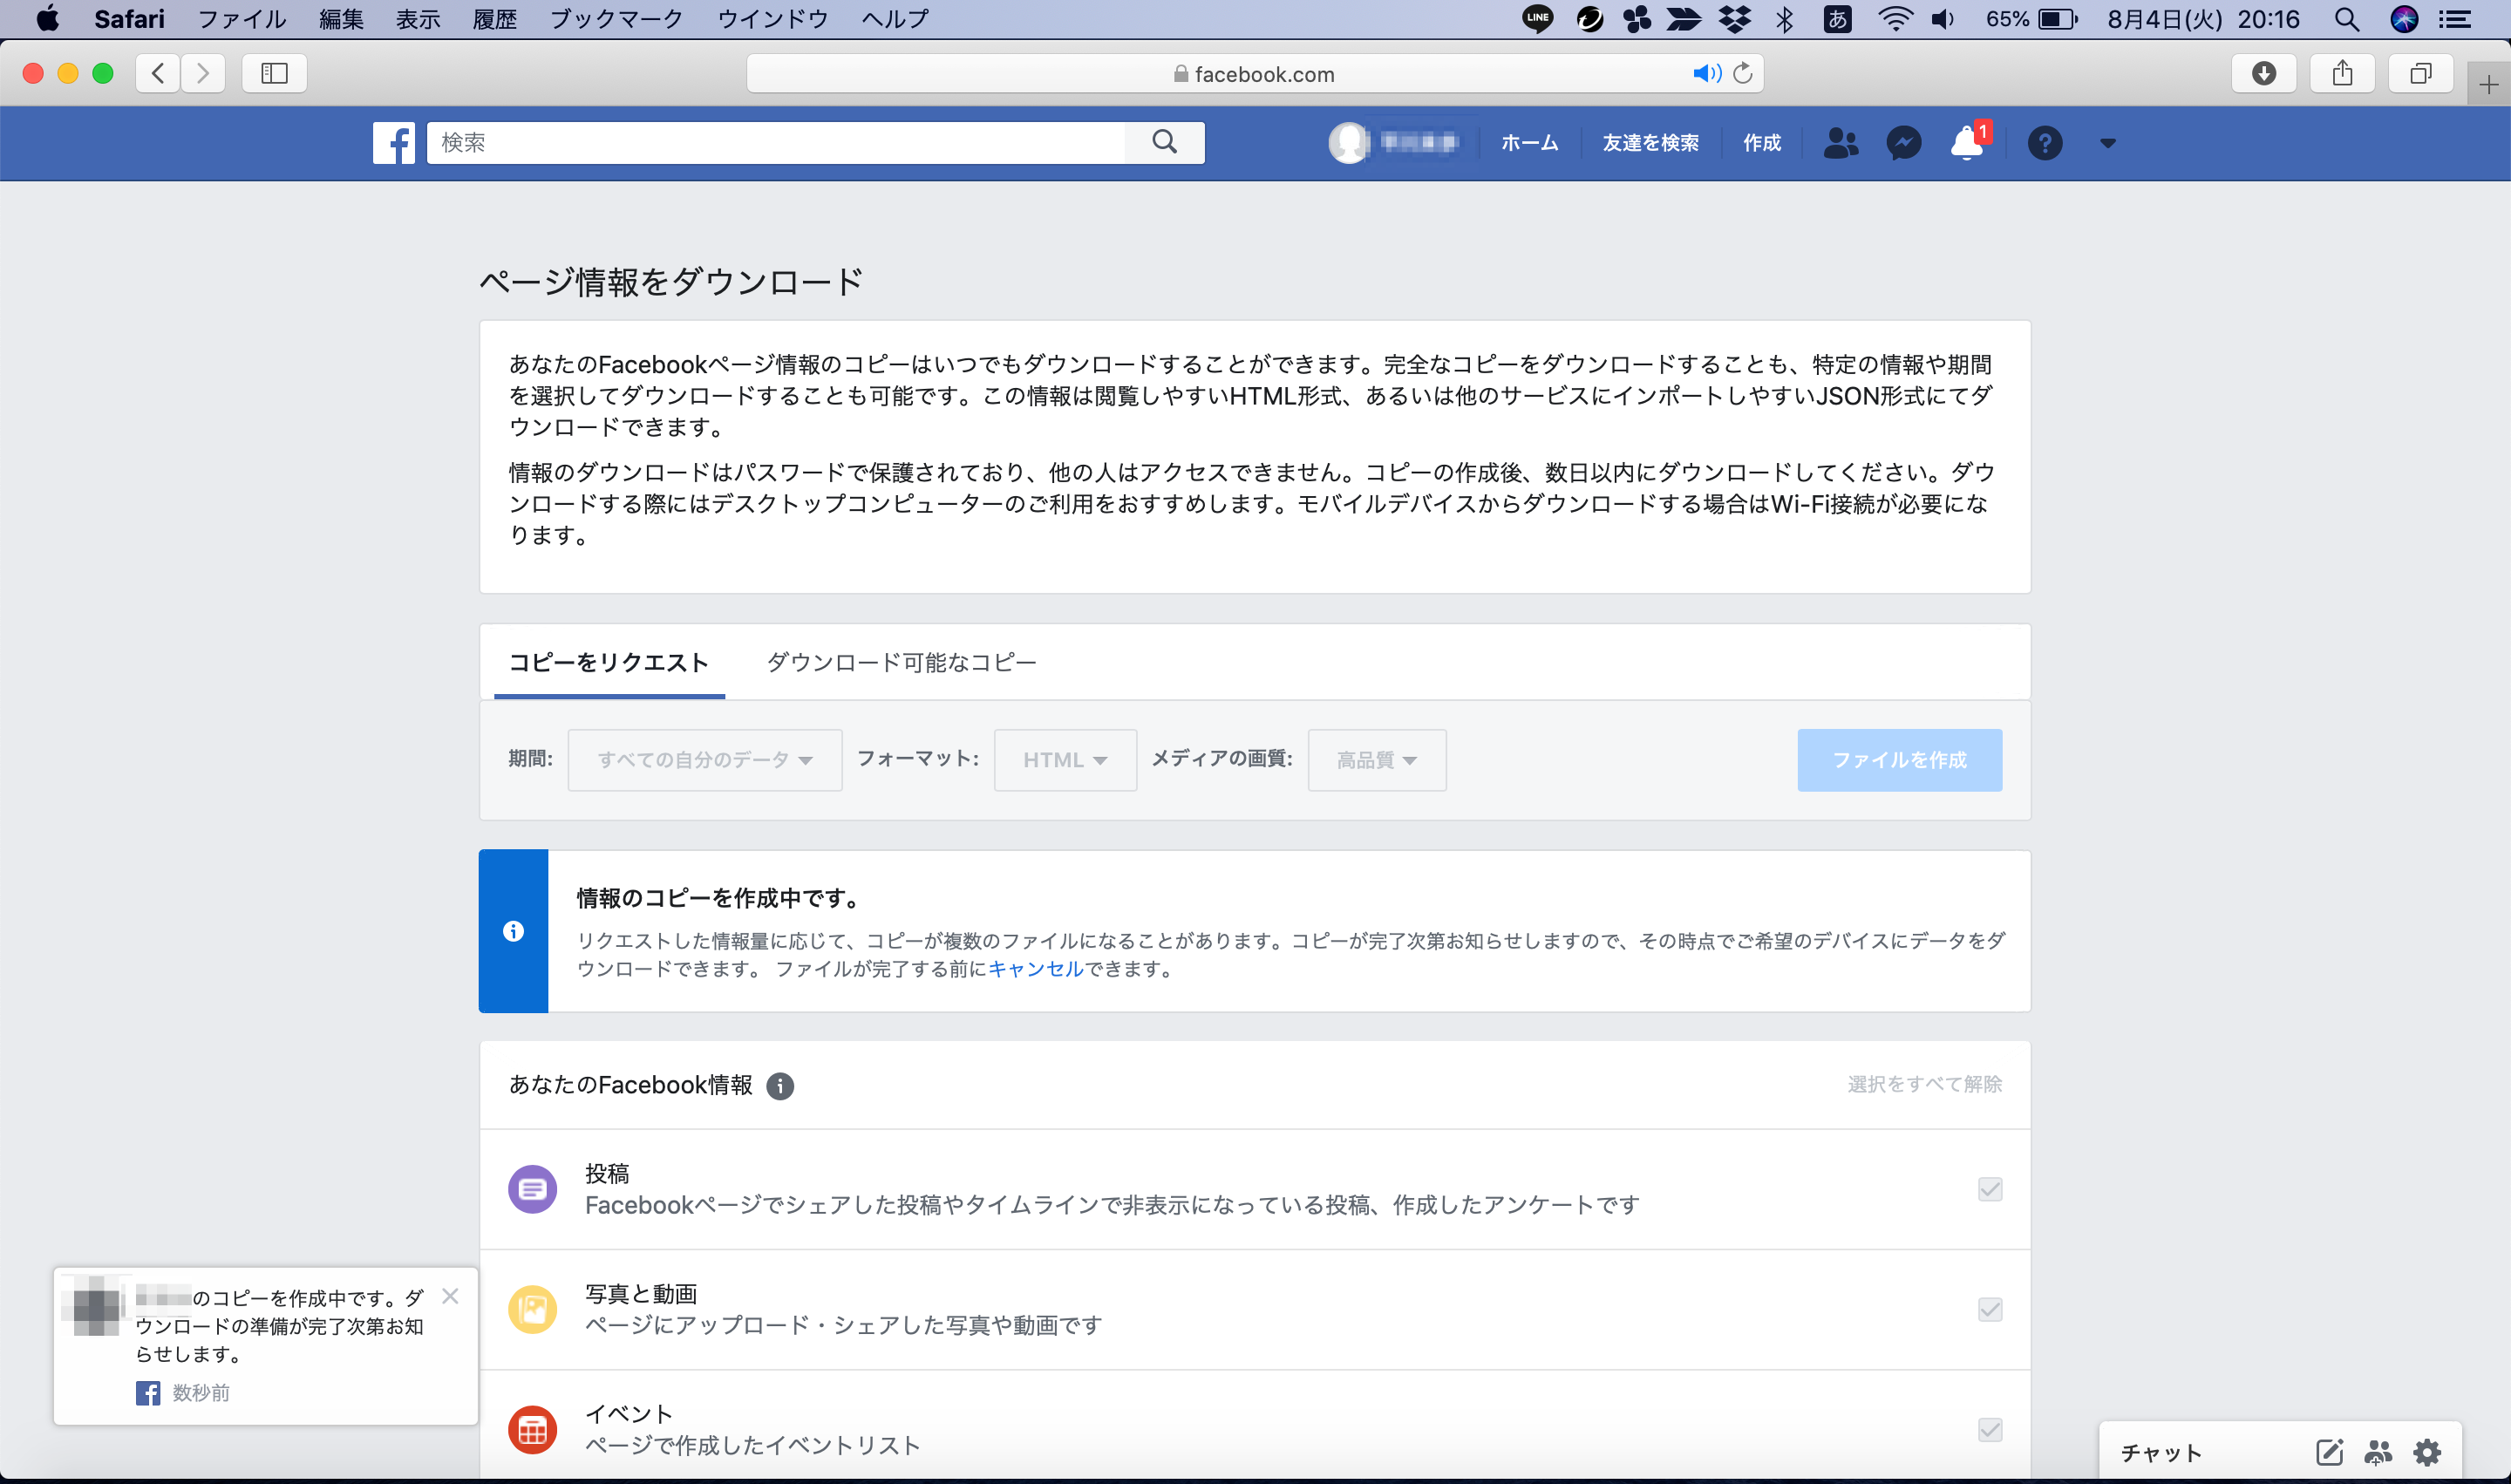Switch to ダウンロード可能なコピー tab
Image resolution: width=2511 pixels, height=1484 pixels.
(x=901, y=663)
